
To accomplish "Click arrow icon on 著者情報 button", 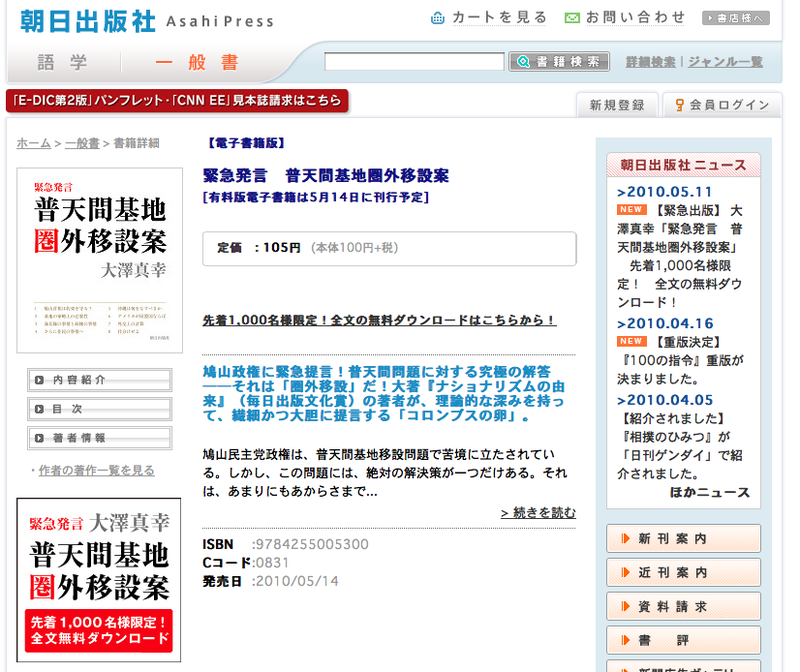I will tap(39, 438).
